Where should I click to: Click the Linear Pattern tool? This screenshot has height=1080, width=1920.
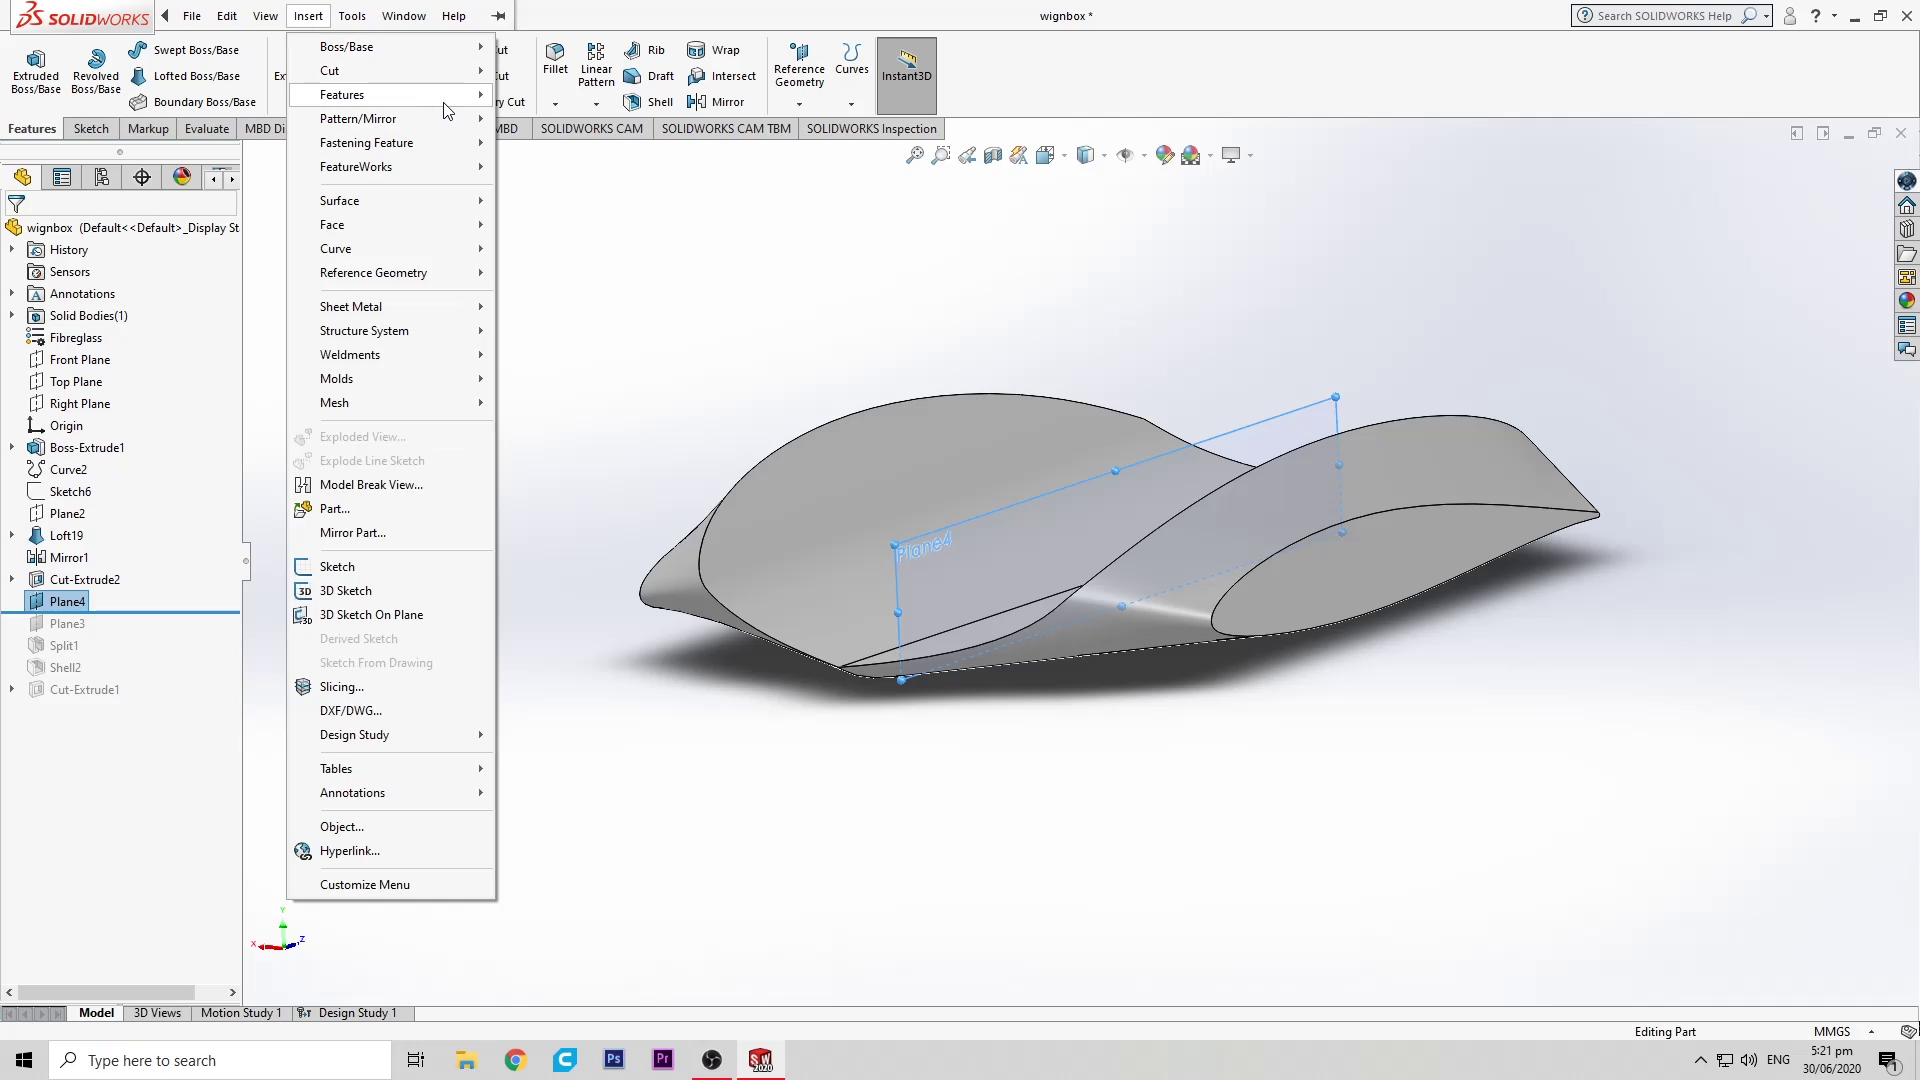tap(596, 65)
